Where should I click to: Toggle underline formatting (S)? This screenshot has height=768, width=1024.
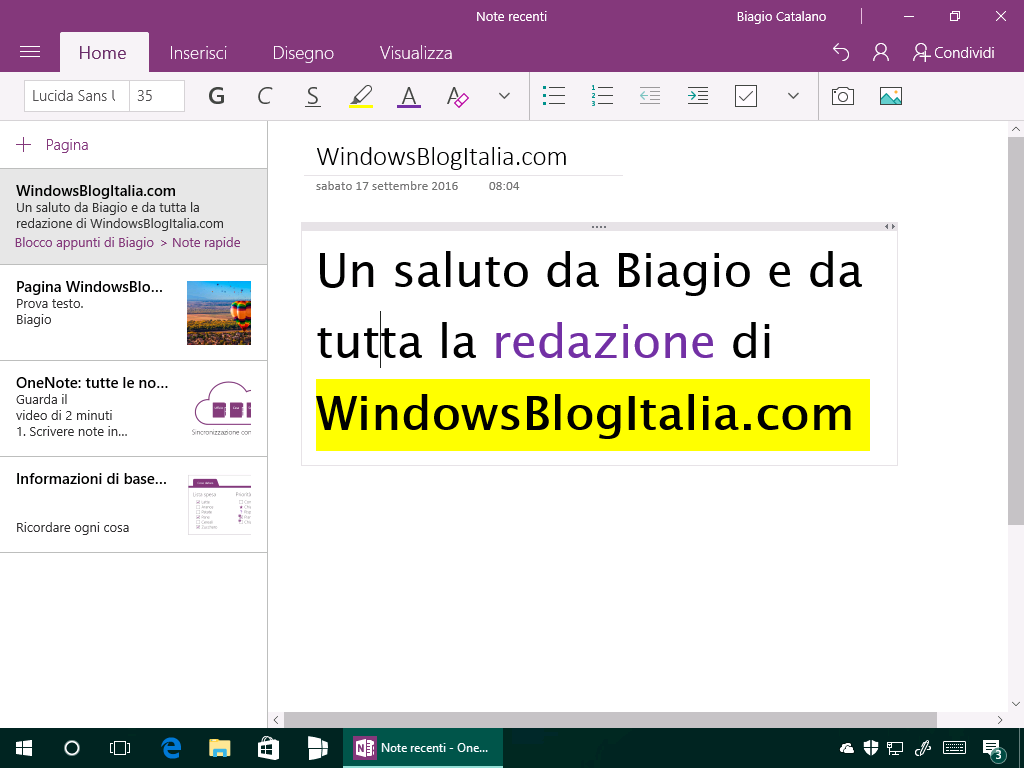(x=313, y=96)
